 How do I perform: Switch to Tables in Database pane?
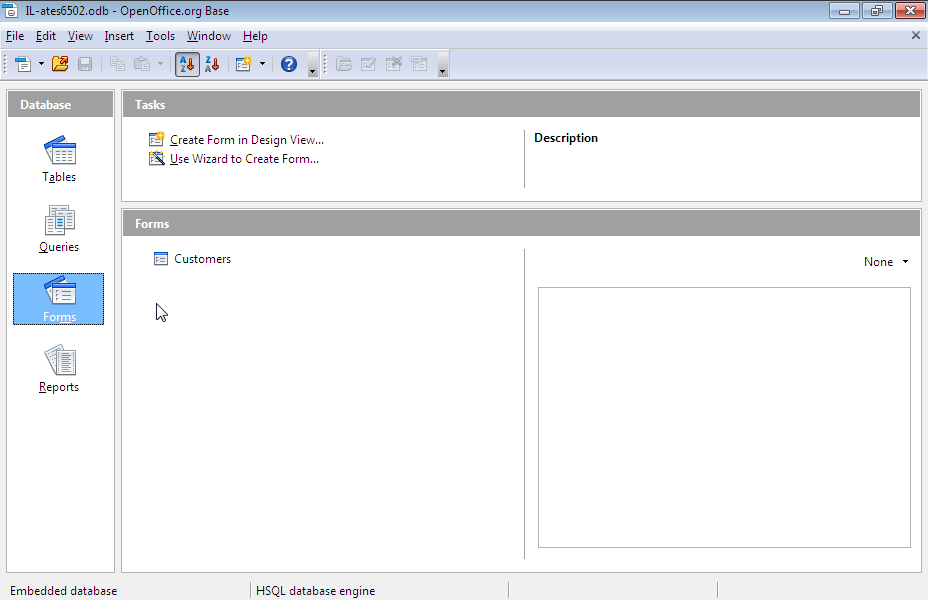[x=59, y=159]
